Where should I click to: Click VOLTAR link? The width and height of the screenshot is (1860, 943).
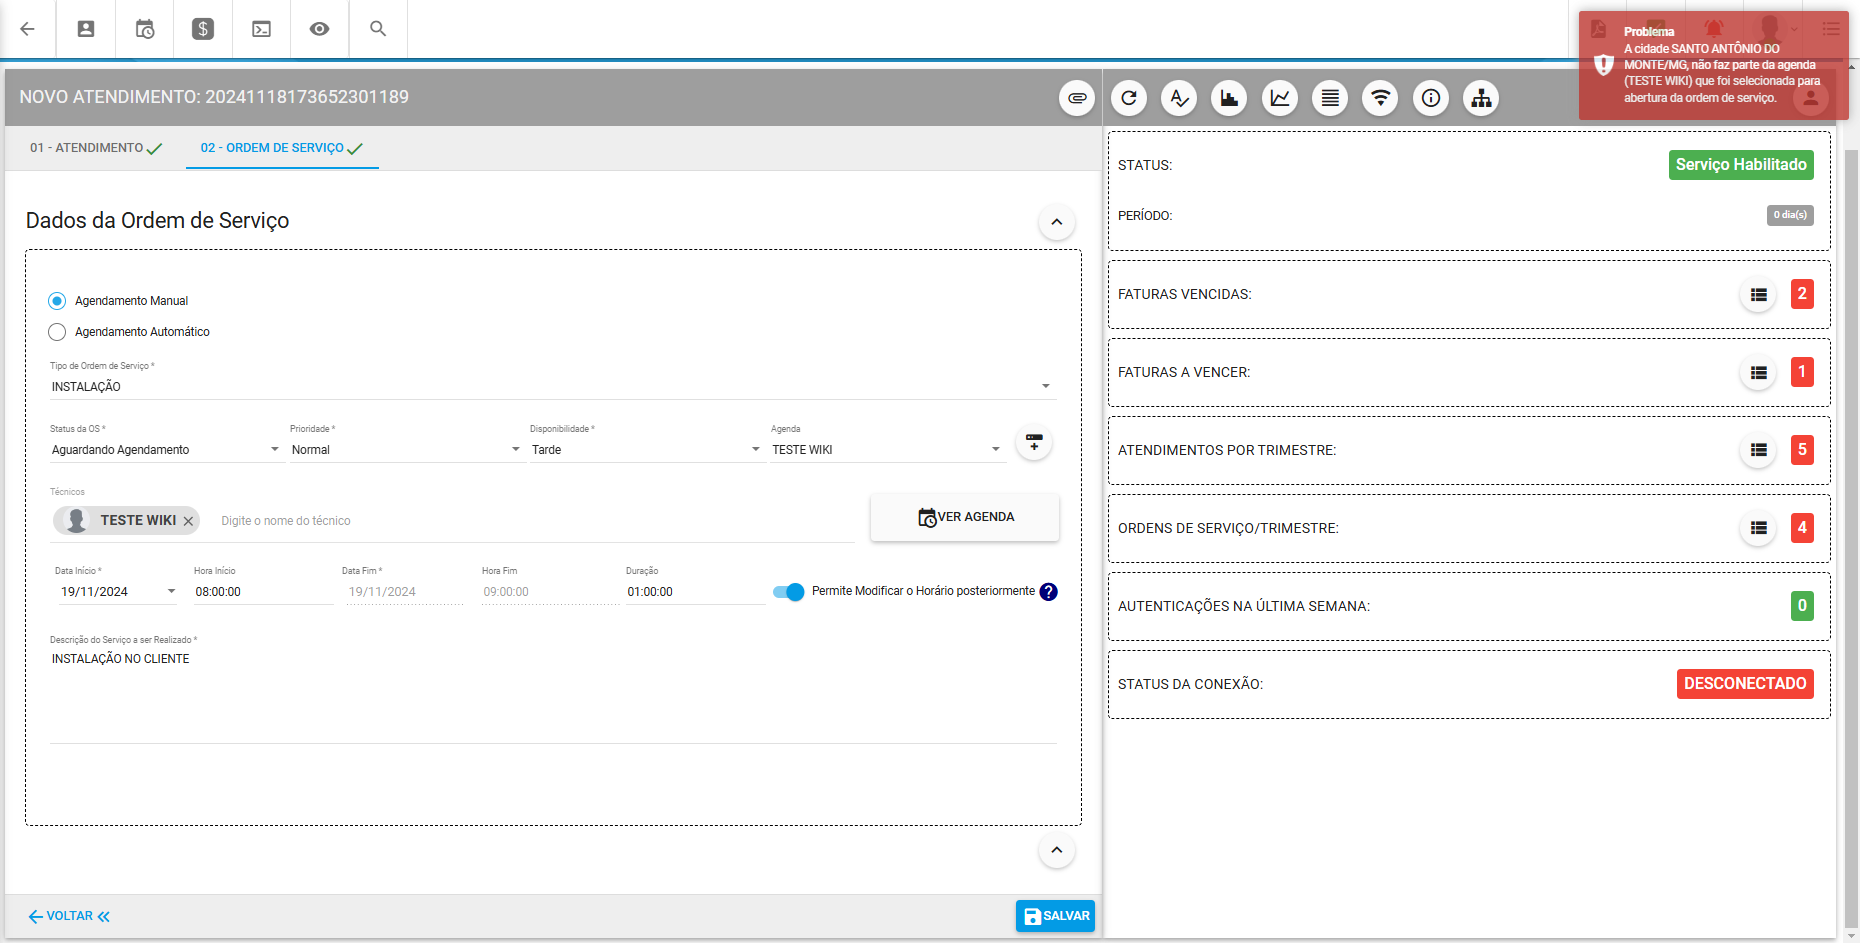click(70, 916)
